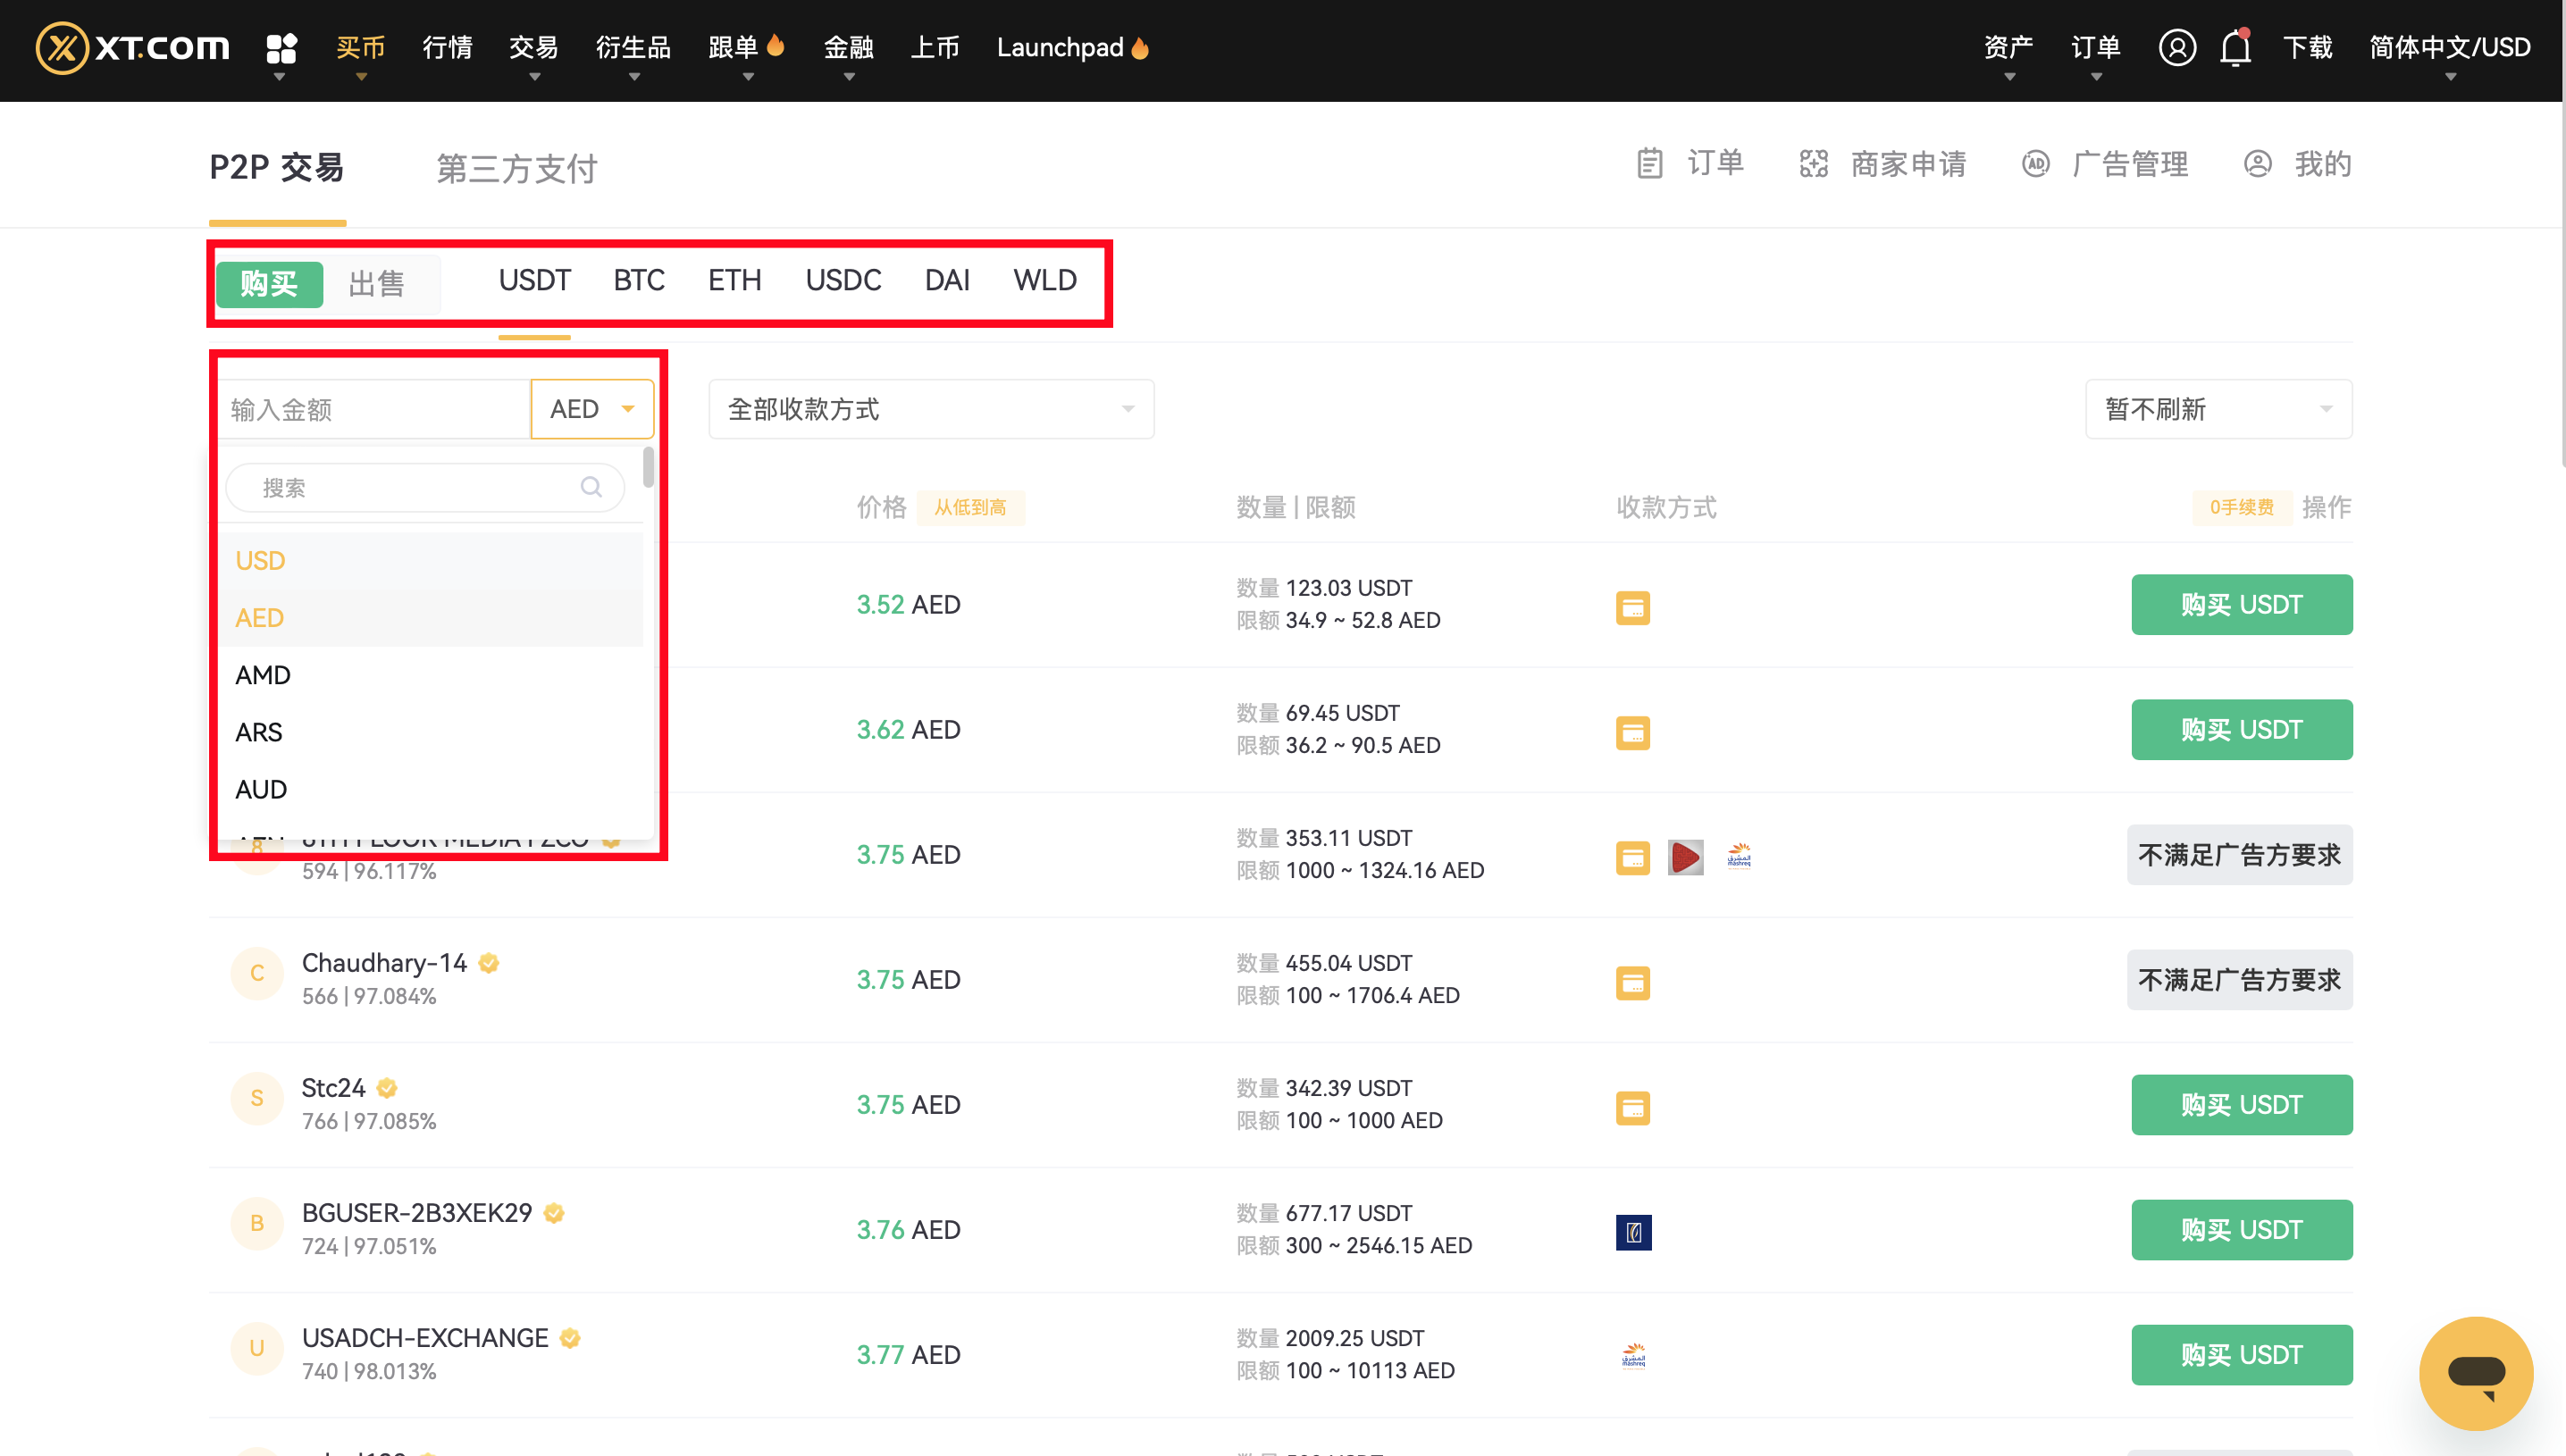Click 购买 USDT for 3.62 AED offer

[x=2241, y=729]
